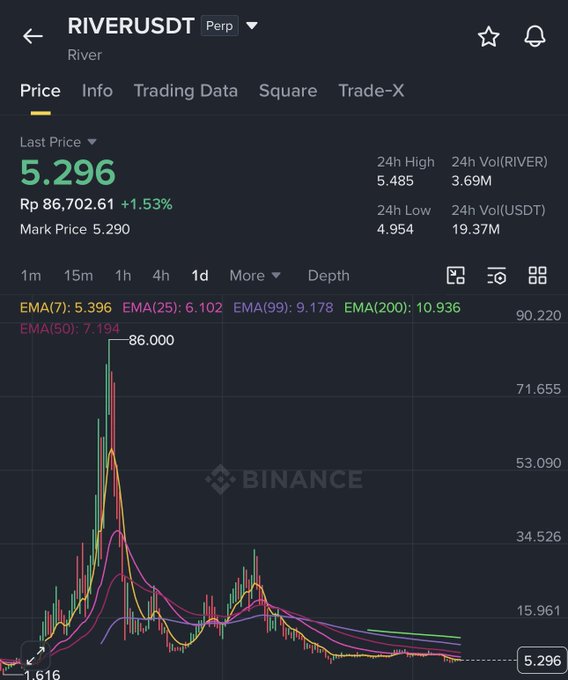Tap the EMA(200): 10.936 indicator label

(402, 307)
